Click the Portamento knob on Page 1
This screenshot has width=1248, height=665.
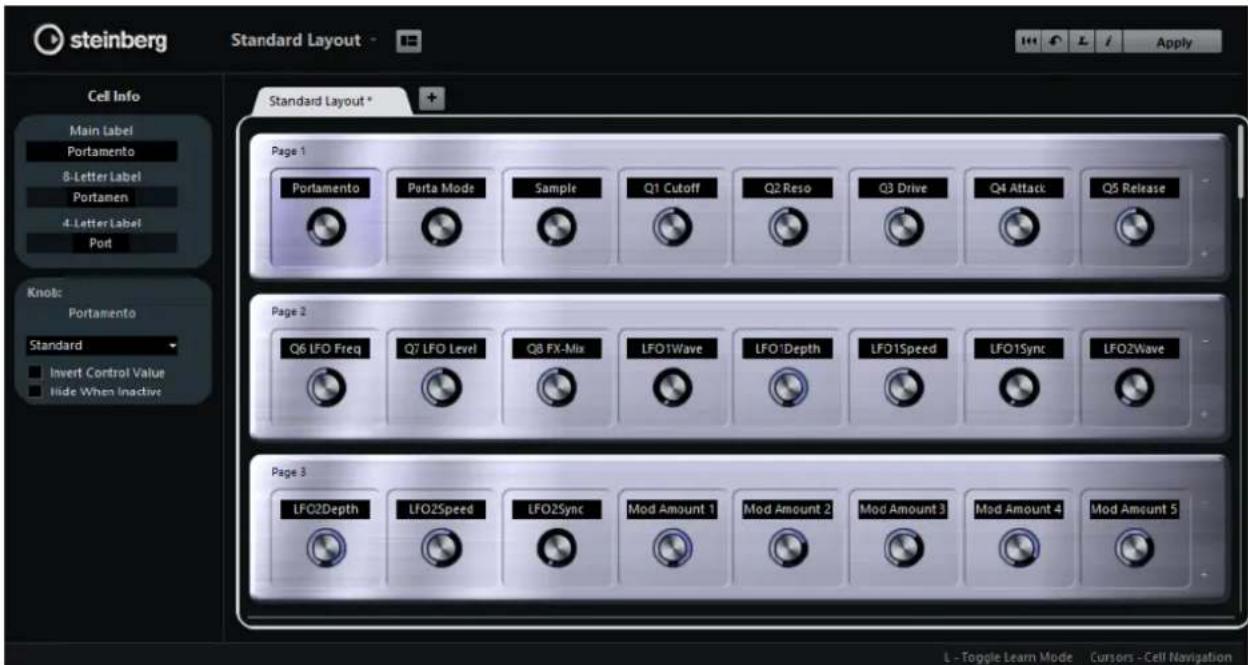coord(326,229)
